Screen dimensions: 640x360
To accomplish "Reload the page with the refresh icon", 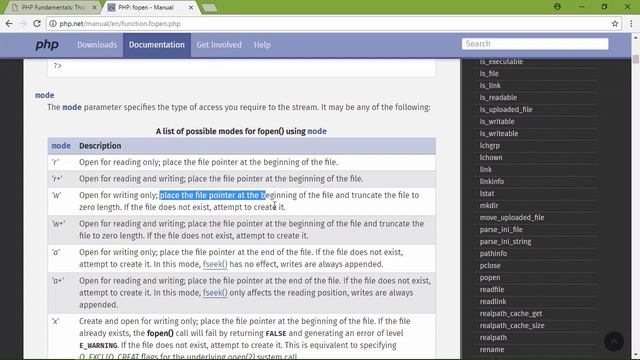I will point(37,24).
